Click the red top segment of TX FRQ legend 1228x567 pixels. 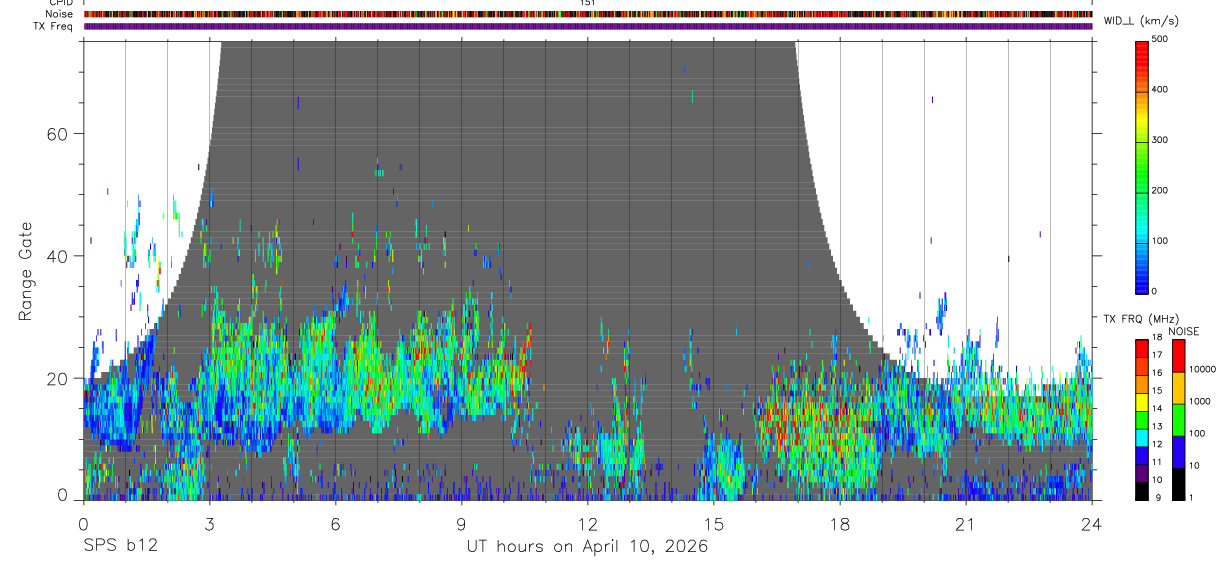[x=1142, y=349]
